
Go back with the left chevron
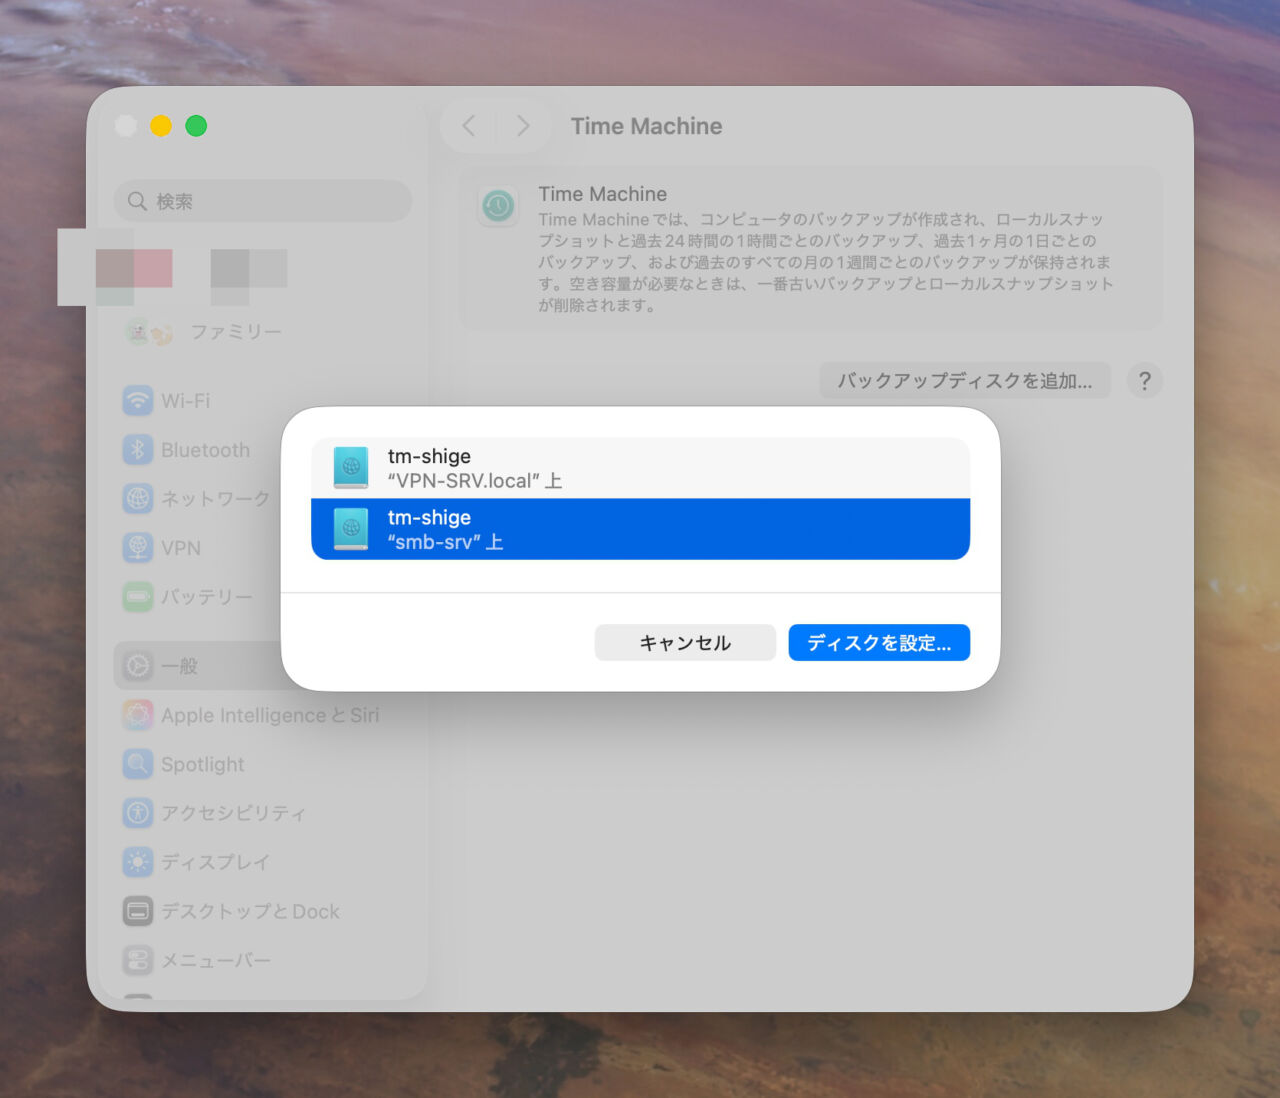(469, 126)
